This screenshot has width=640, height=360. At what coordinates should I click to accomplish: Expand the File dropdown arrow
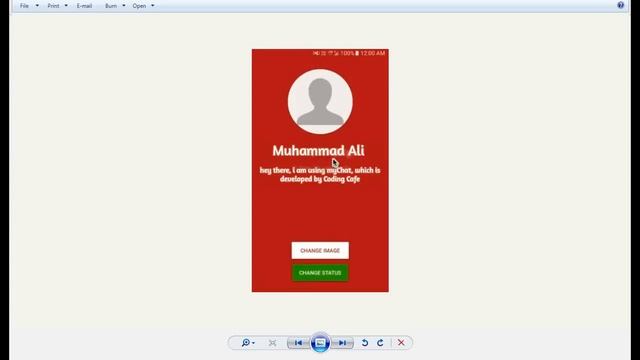pyautogui.click(x=37, y=6)
